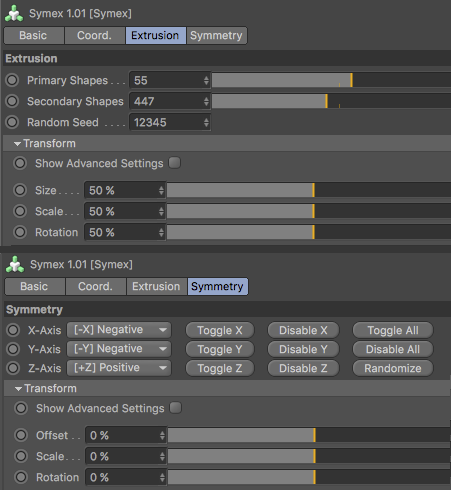Toggle keyframe circle for Offset parameter
451x490 pixels.
[21, 435]
